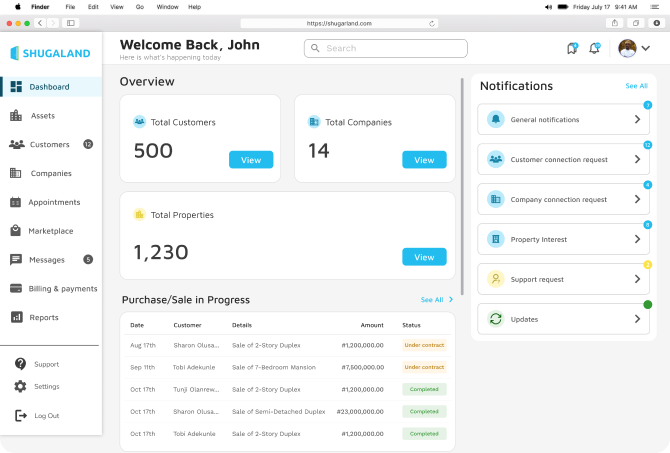Open the Dashboard sidebar item
Image resolution: width=670 pixels, height=453 pixels.
coord(51,87)
